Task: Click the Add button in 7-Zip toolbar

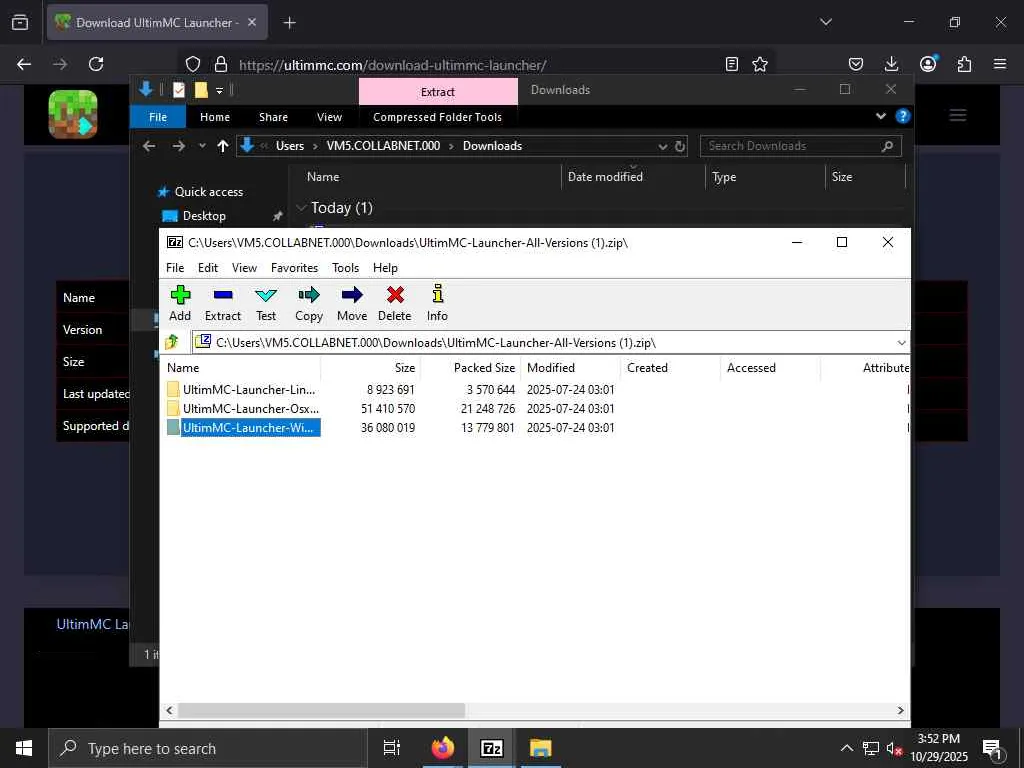Action: coord(180,304)
